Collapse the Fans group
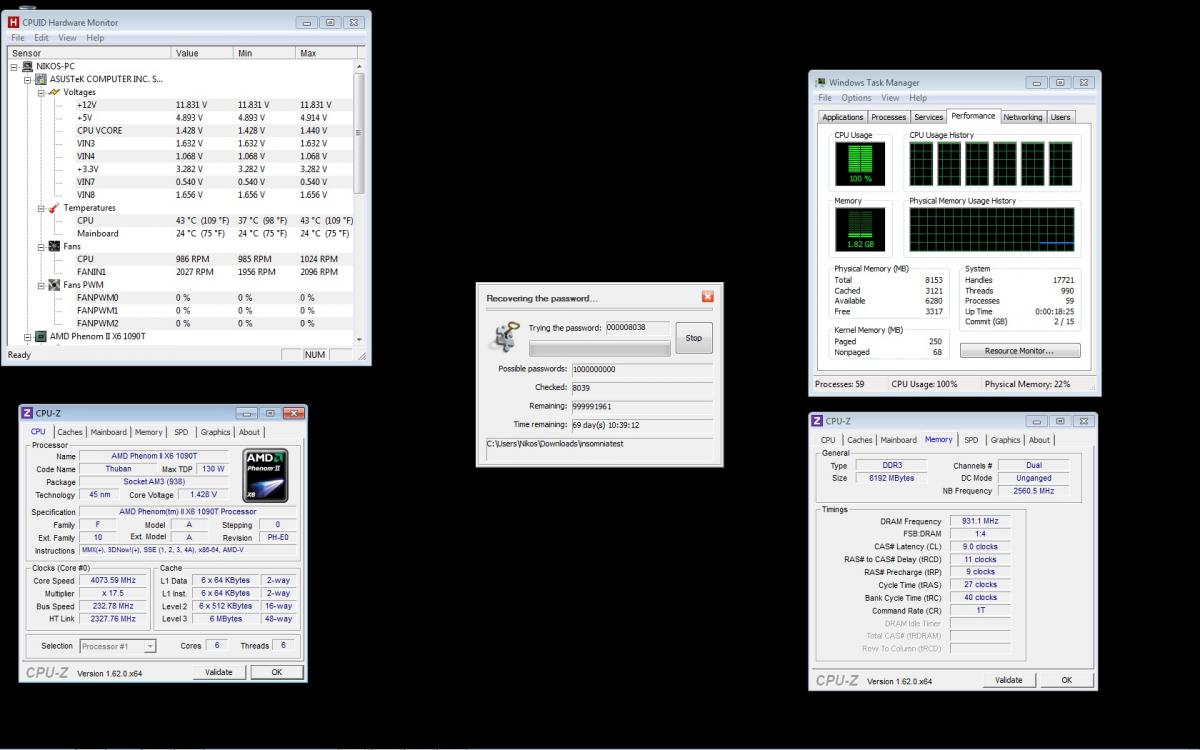The width and height of the screenshot is (1200, 750). 42,246
